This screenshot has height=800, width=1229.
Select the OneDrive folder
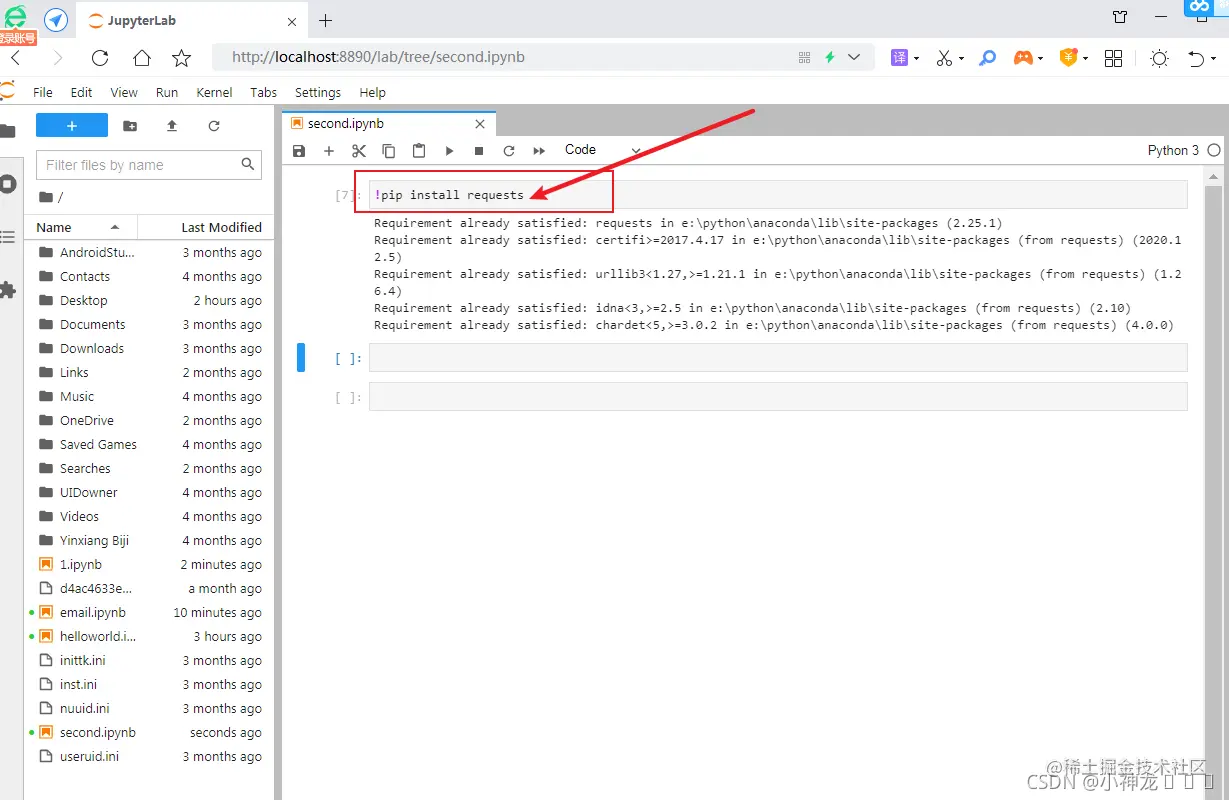point(149,420)
